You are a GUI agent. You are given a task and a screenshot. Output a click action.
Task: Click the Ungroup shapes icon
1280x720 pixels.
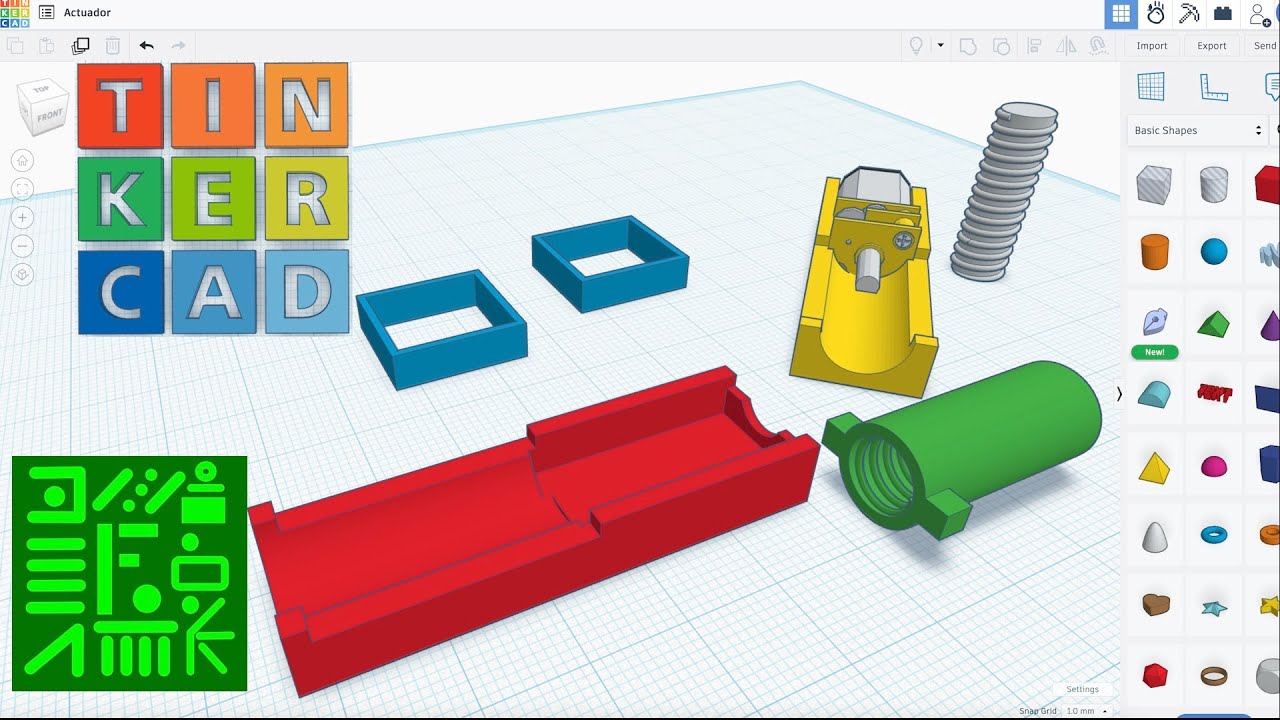(1001, 45)
